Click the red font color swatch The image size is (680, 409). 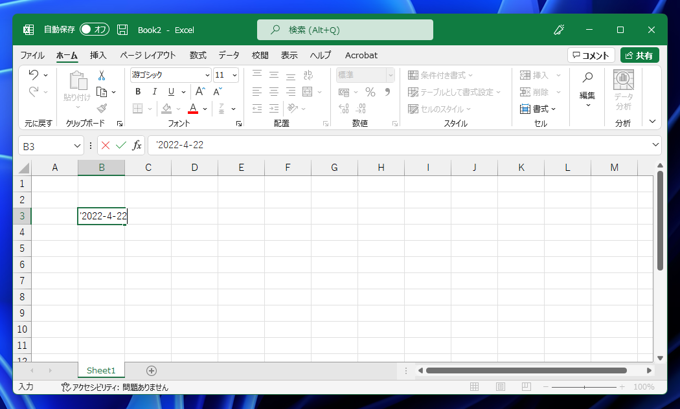pyautogui.click(x=193, y=109)
